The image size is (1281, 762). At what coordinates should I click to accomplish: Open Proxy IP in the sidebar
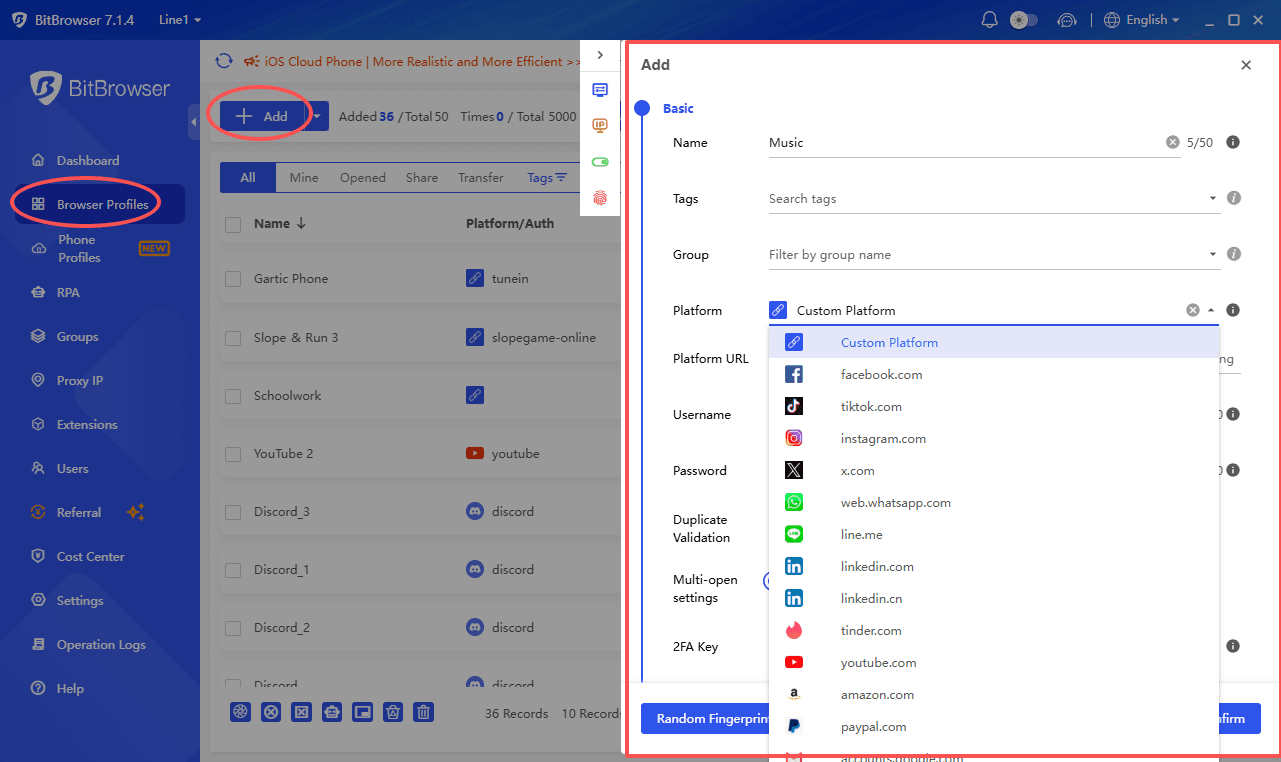pyautogui.click(x=80, y=380)
